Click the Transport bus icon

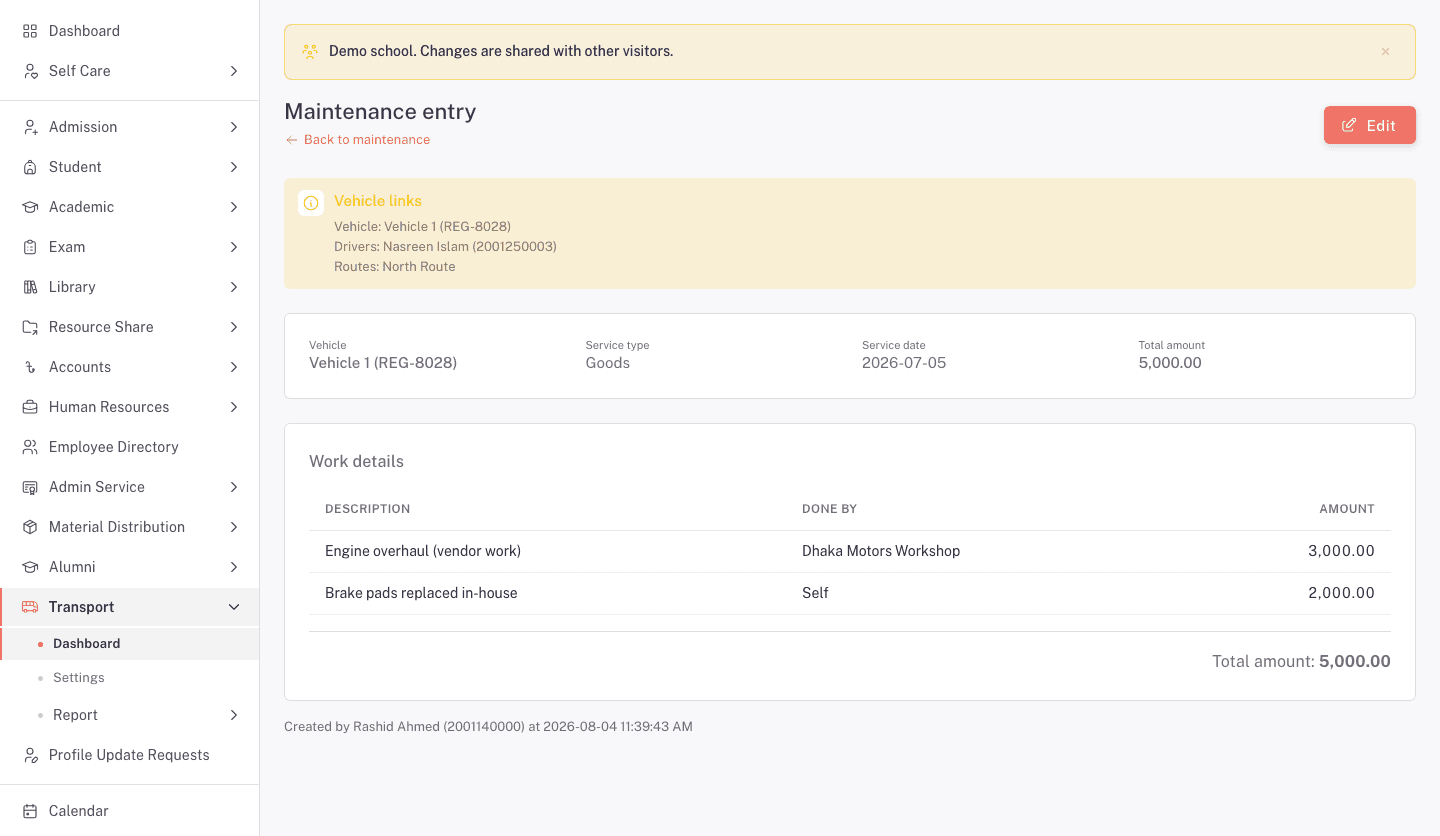30,607
